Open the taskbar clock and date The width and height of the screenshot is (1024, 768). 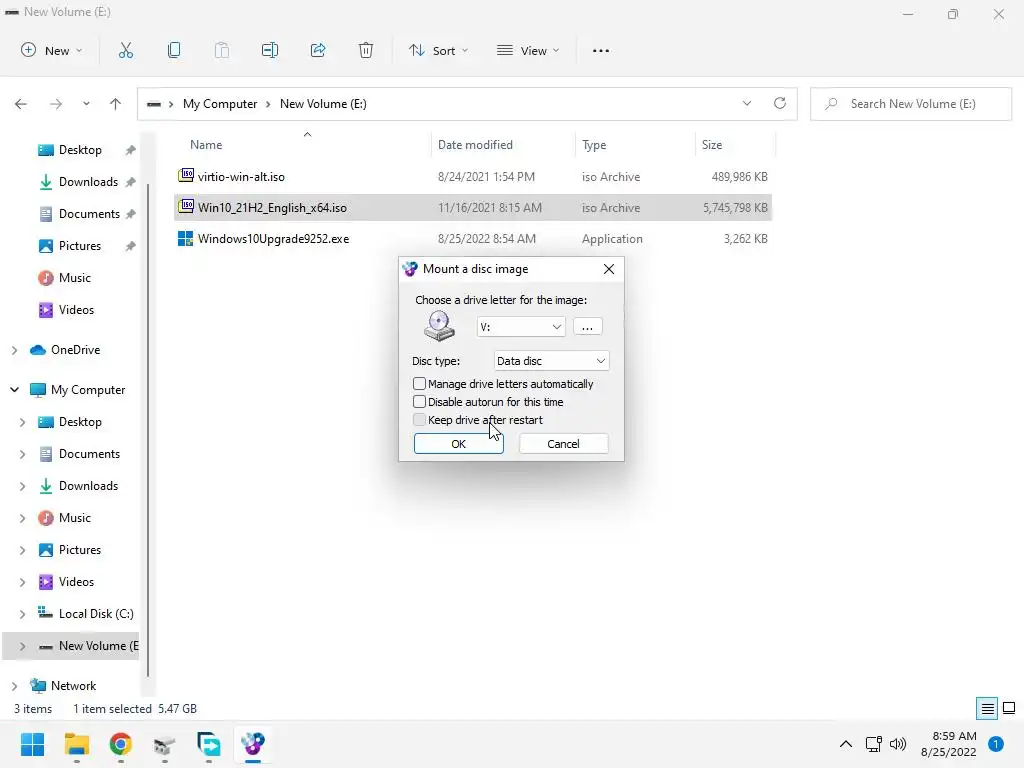[948, 744]
